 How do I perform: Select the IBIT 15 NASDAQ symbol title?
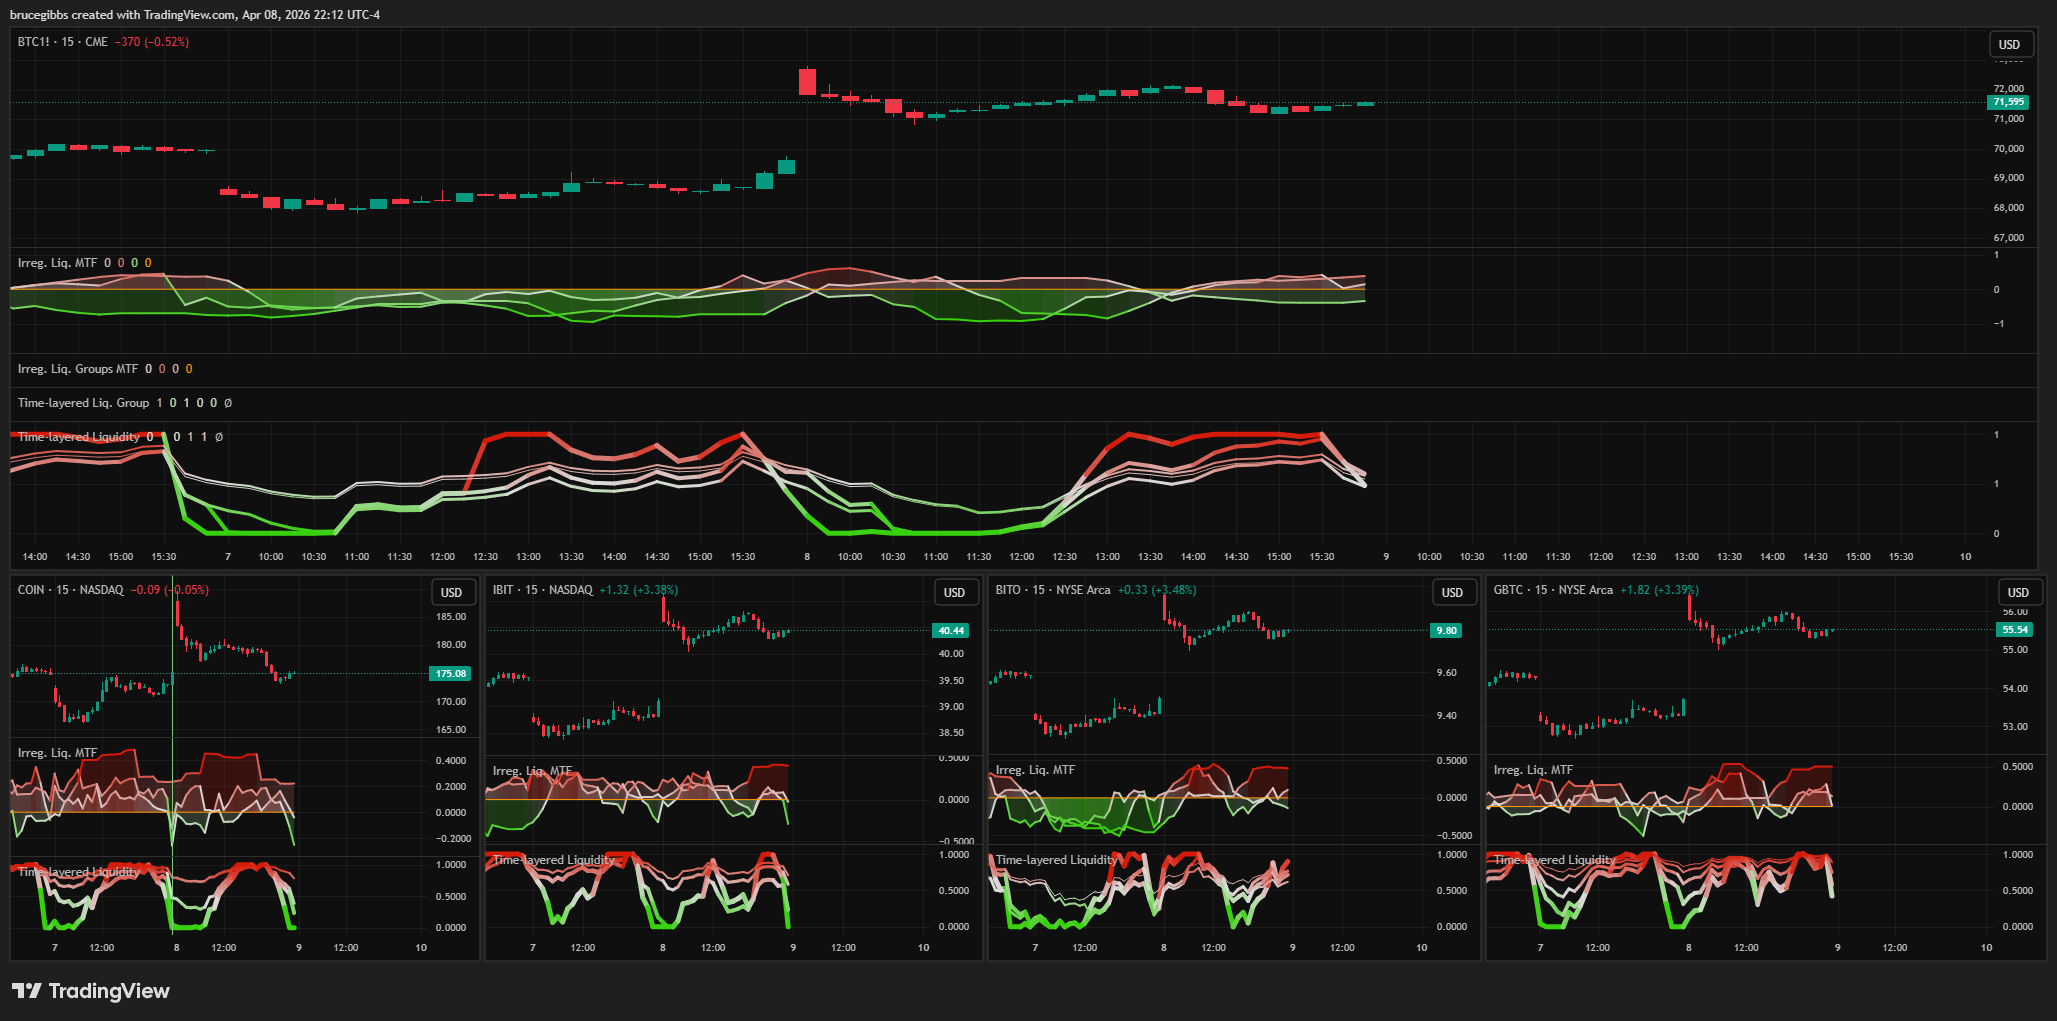(x=542, y=590)
